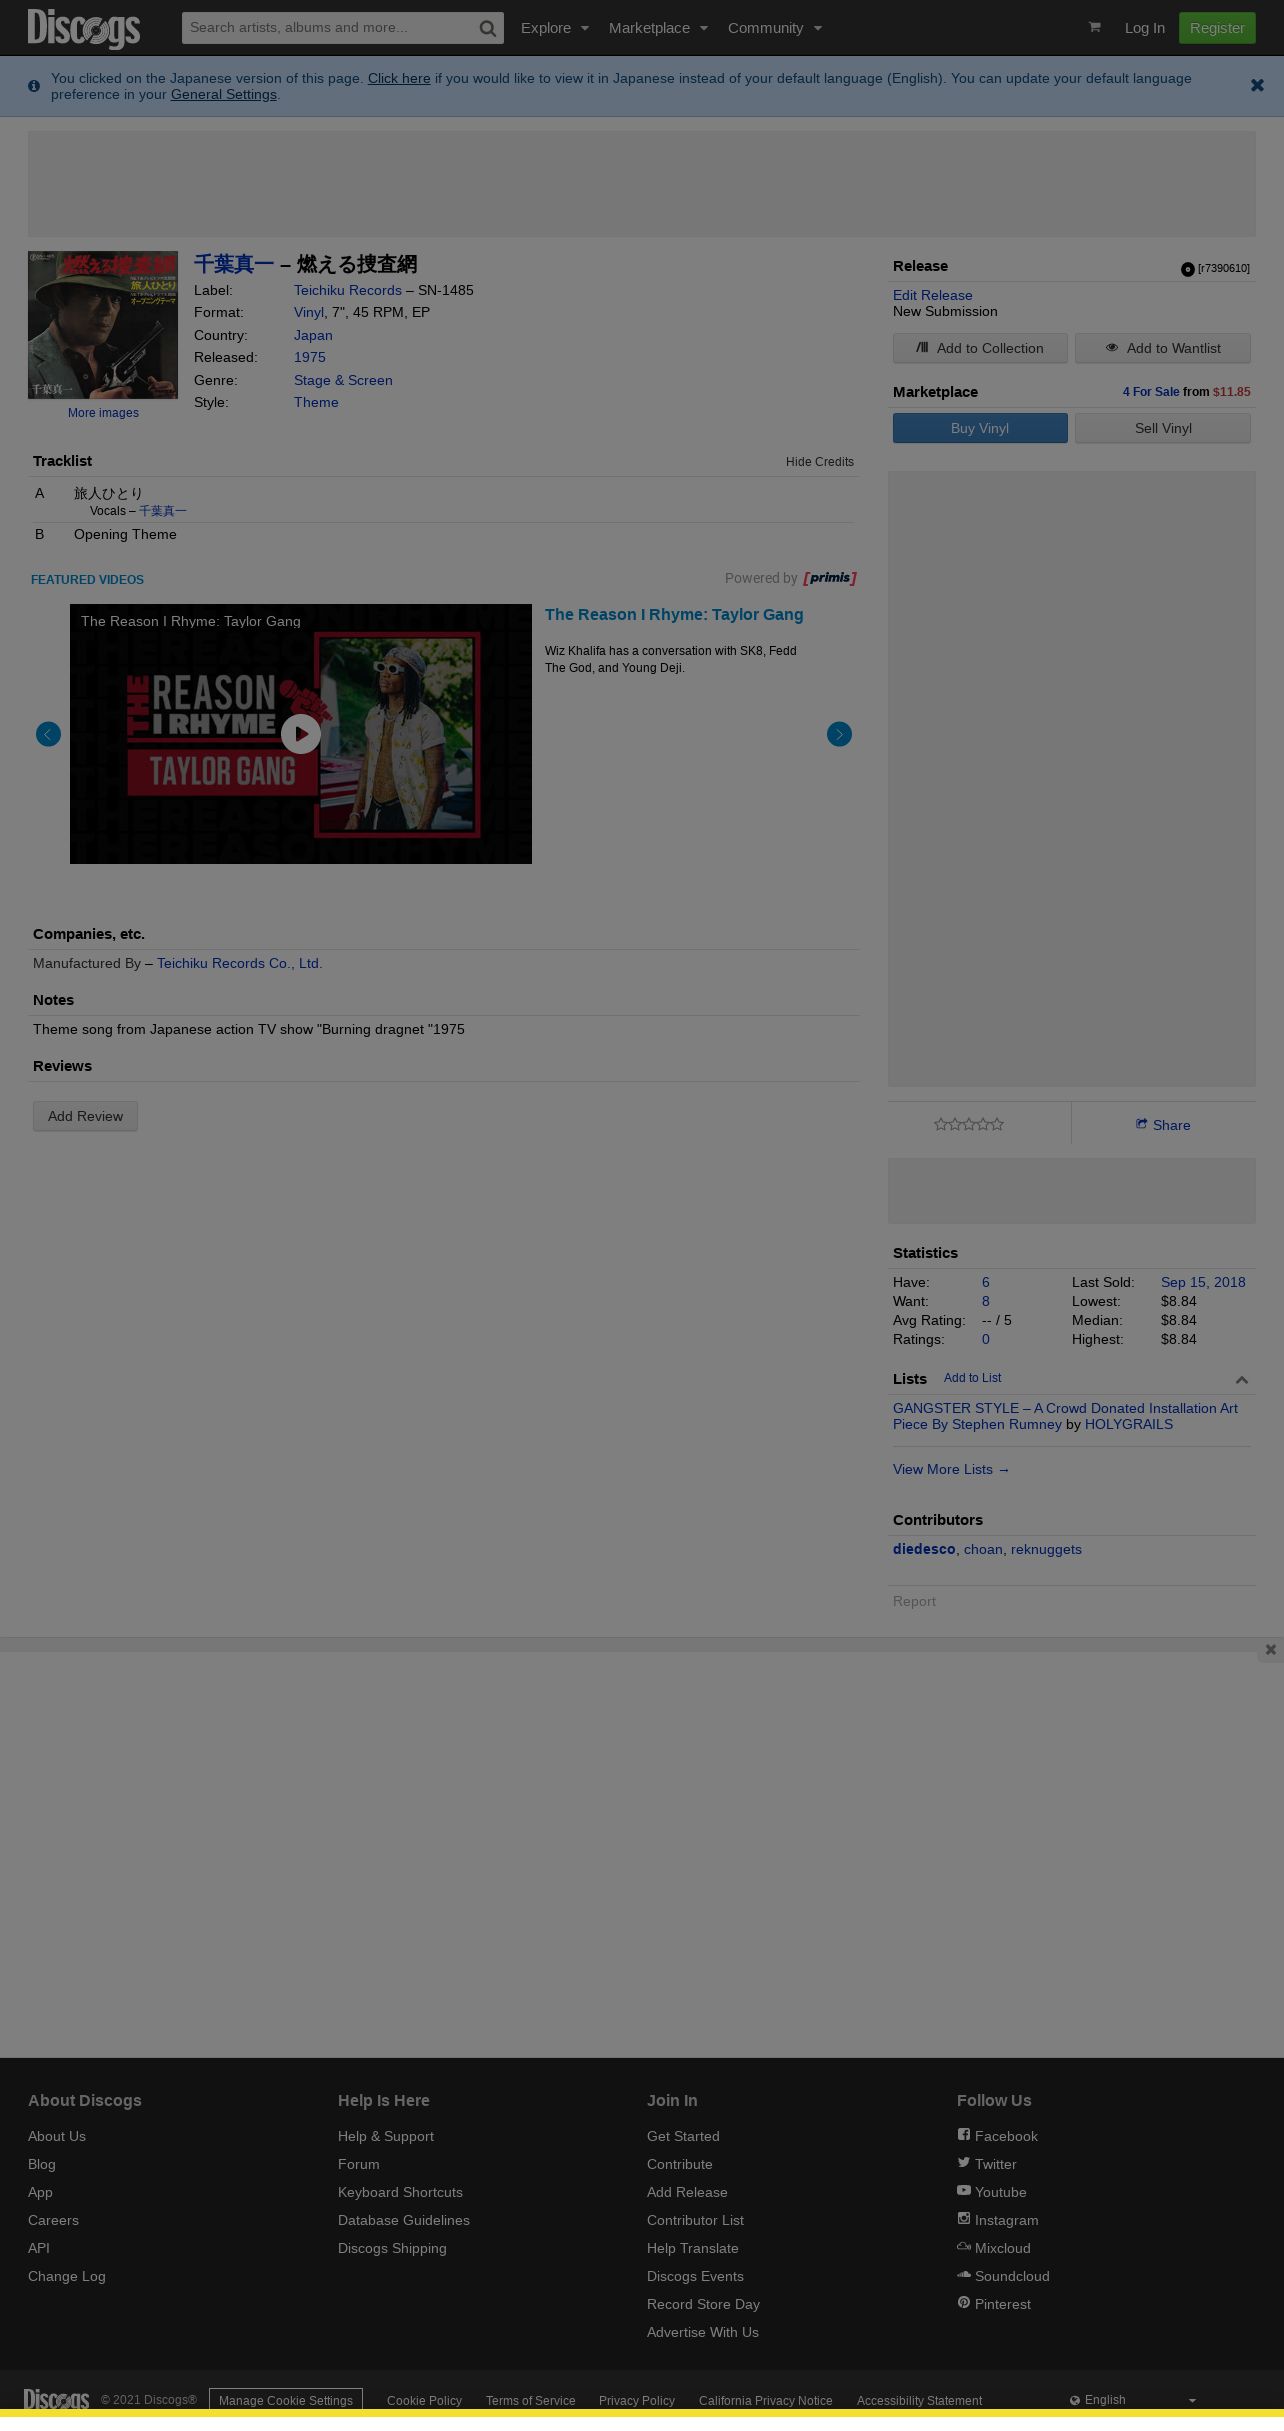Screen dimensions: 1284x2431
Task: Click the Vinyl format link
Action: click(x=309, y=312)
